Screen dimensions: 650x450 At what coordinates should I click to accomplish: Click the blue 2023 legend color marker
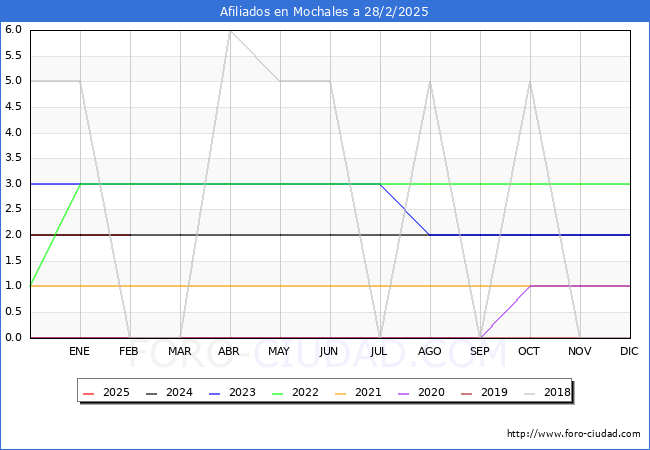pos(214,393)
